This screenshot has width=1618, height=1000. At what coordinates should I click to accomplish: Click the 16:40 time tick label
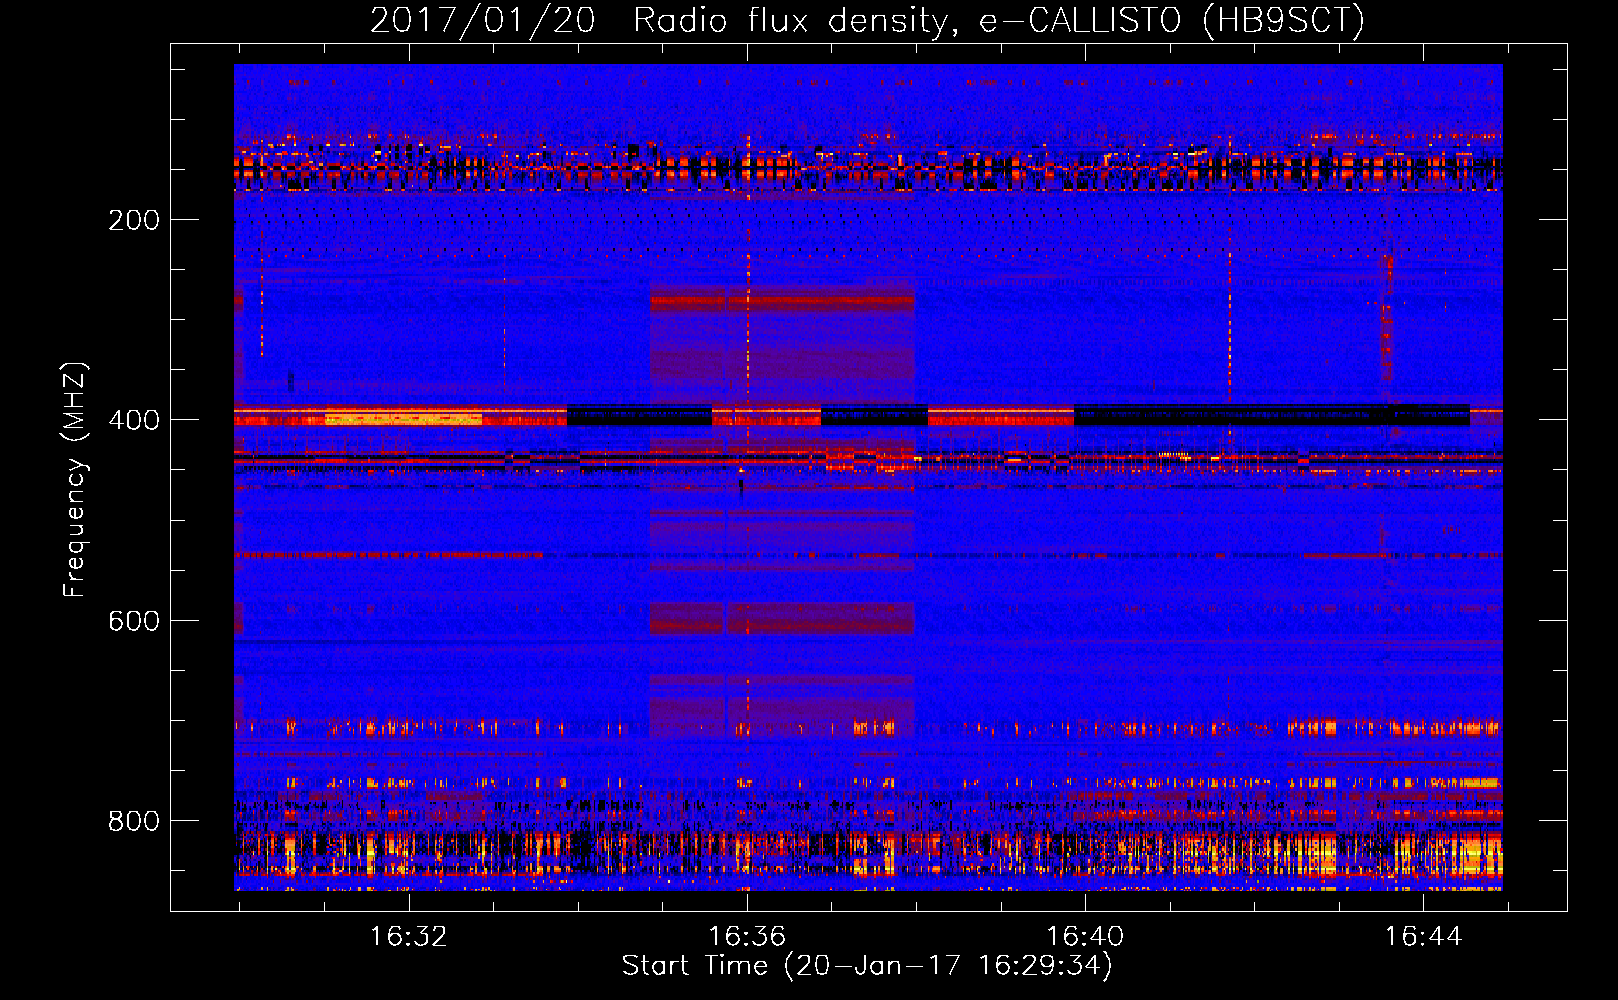point(1085,937)
